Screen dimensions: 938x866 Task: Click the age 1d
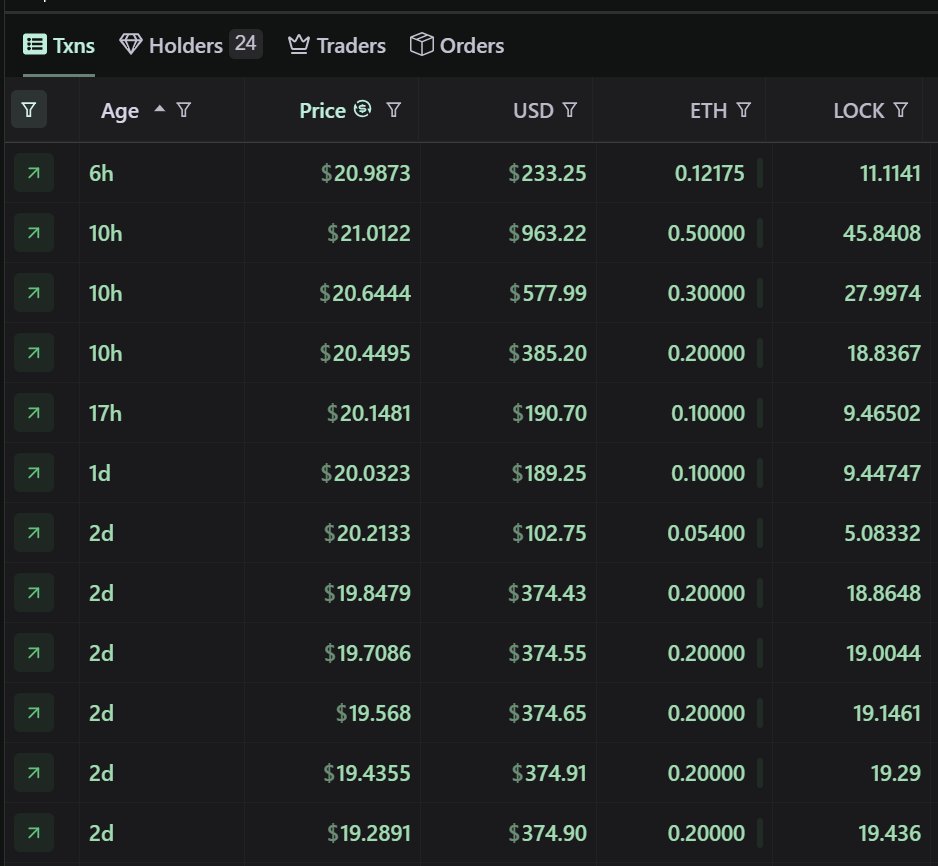[100, 473]
